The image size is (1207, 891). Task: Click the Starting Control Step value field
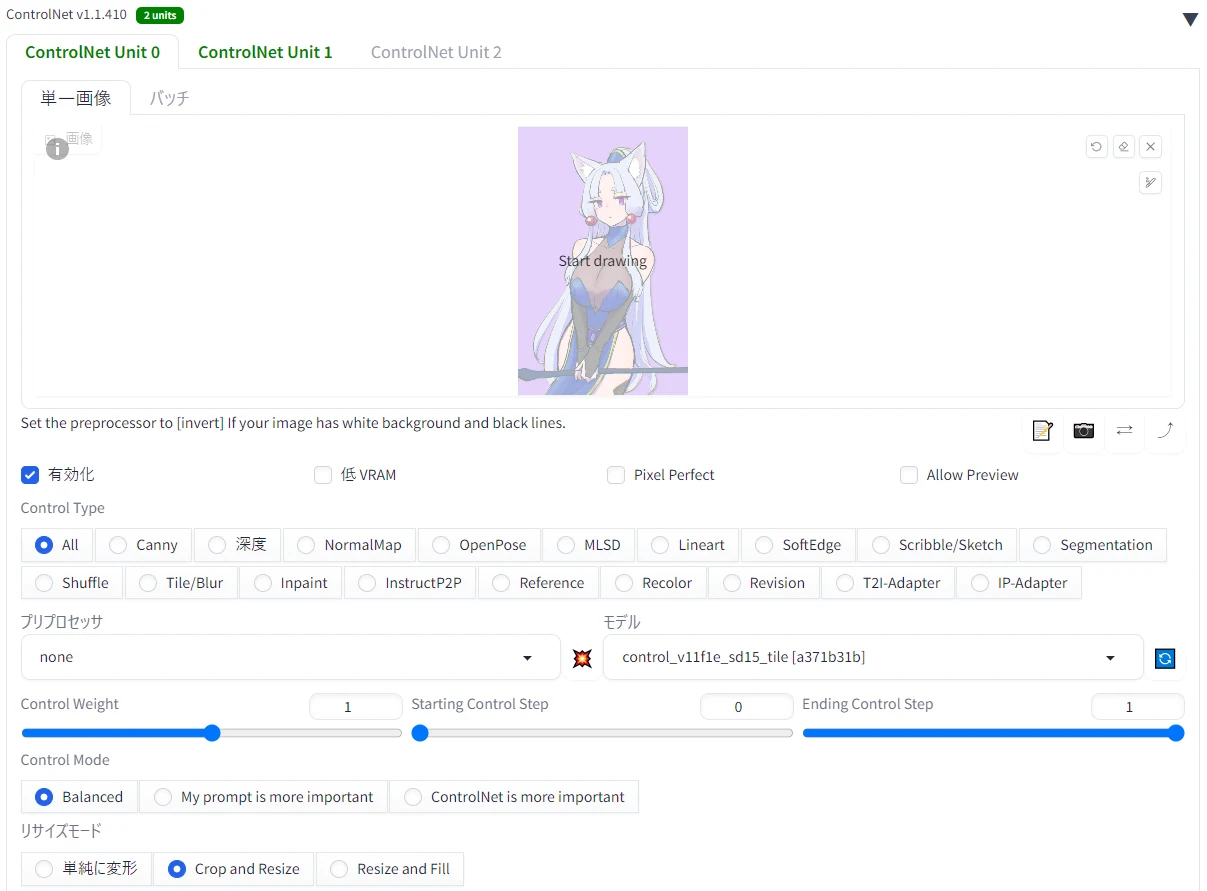tap(747, 707)
